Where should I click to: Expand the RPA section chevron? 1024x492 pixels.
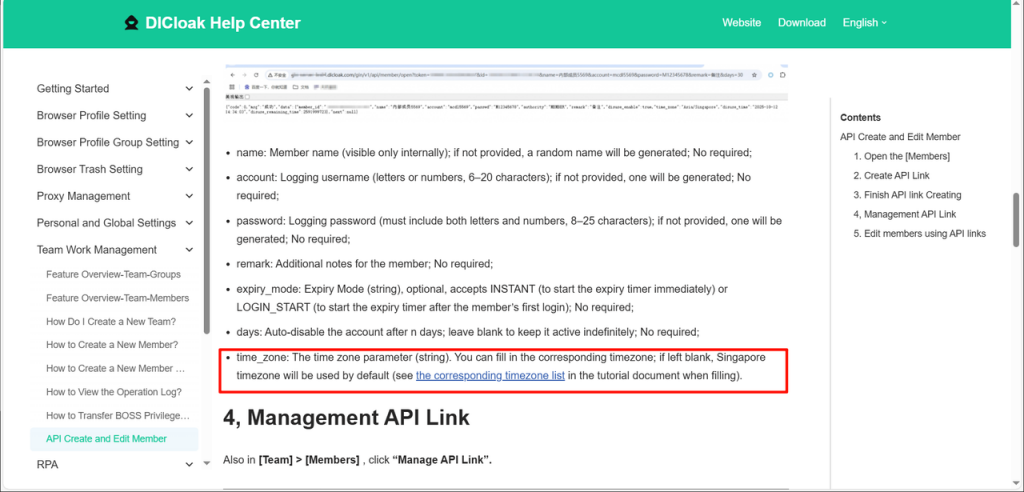pos(189,465)
